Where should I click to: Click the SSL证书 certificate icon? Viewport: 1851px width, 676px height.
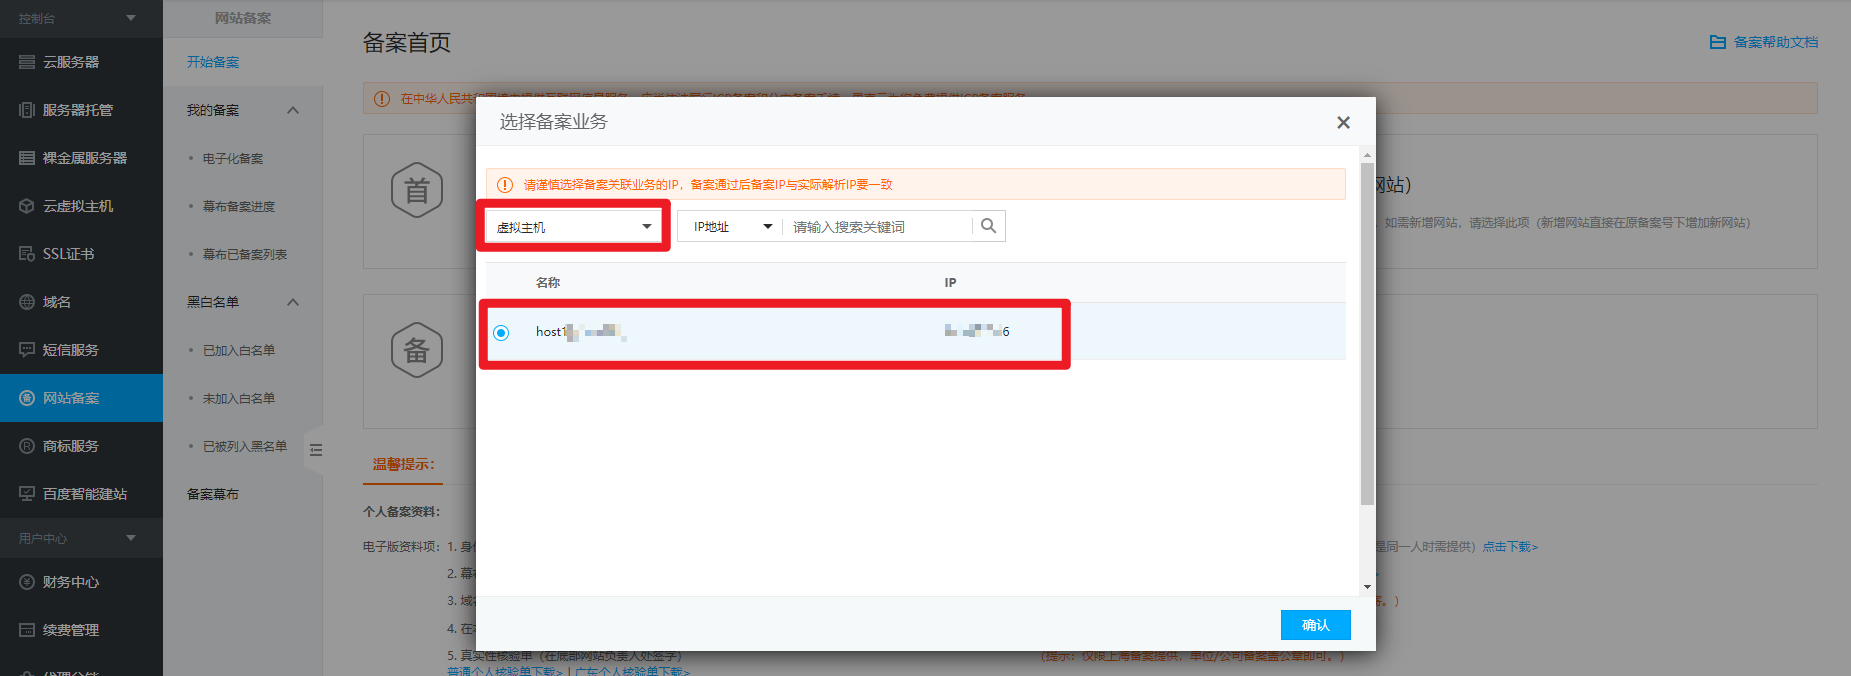pos(27,254)
